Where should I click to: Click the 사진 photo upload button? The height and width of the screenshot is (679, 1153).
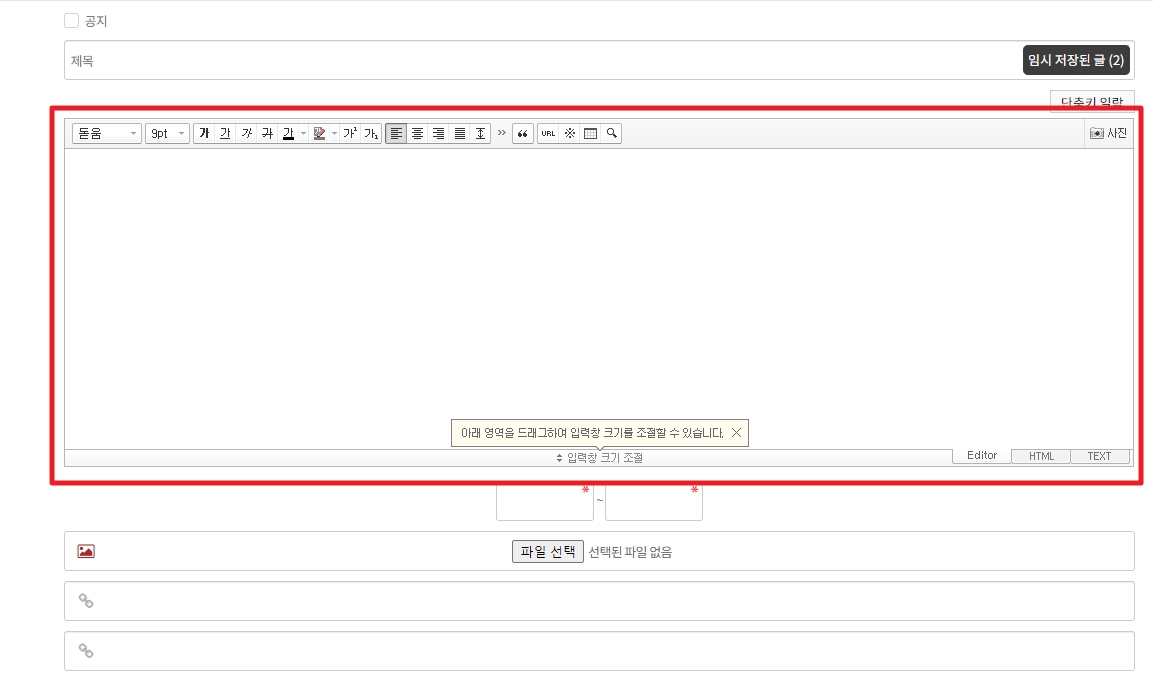[1109, 134]
